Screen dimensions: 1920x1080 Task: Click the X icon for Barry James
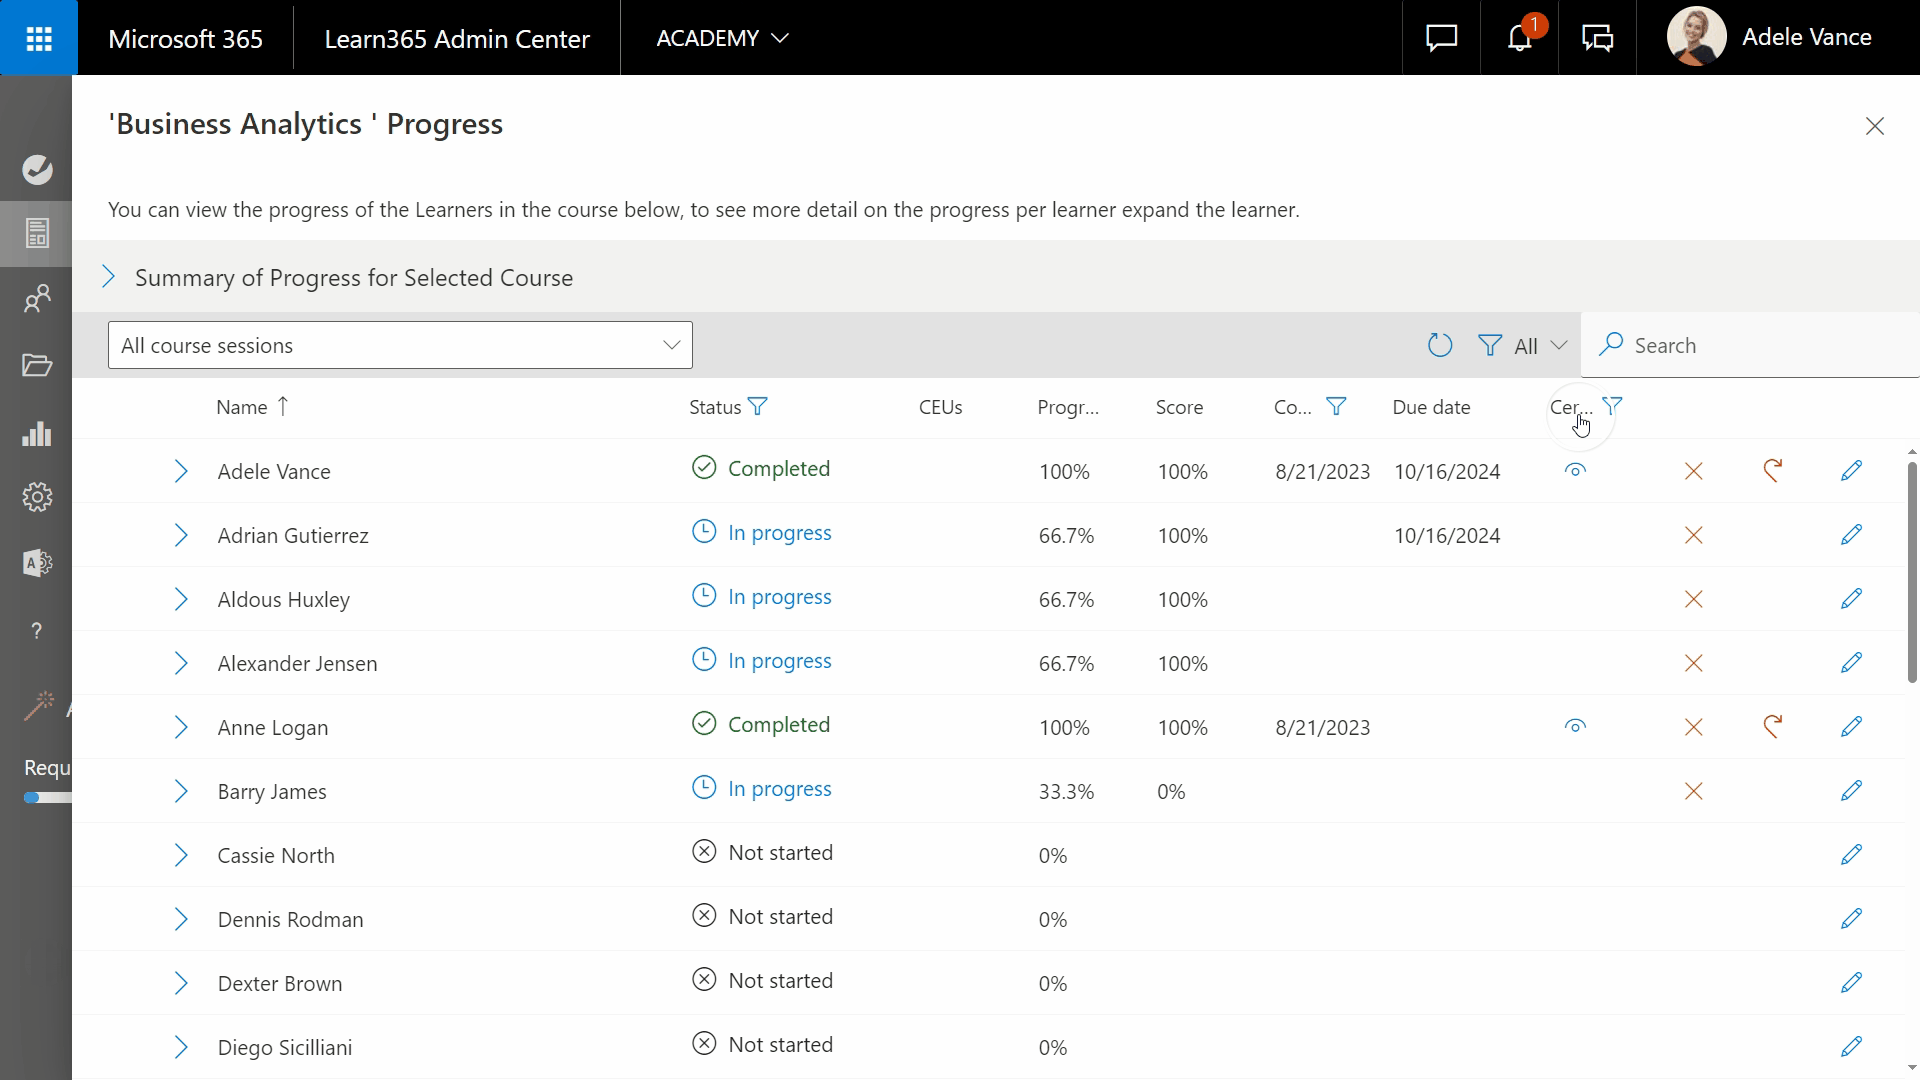pyautogui.click(x=1693, y=791)
